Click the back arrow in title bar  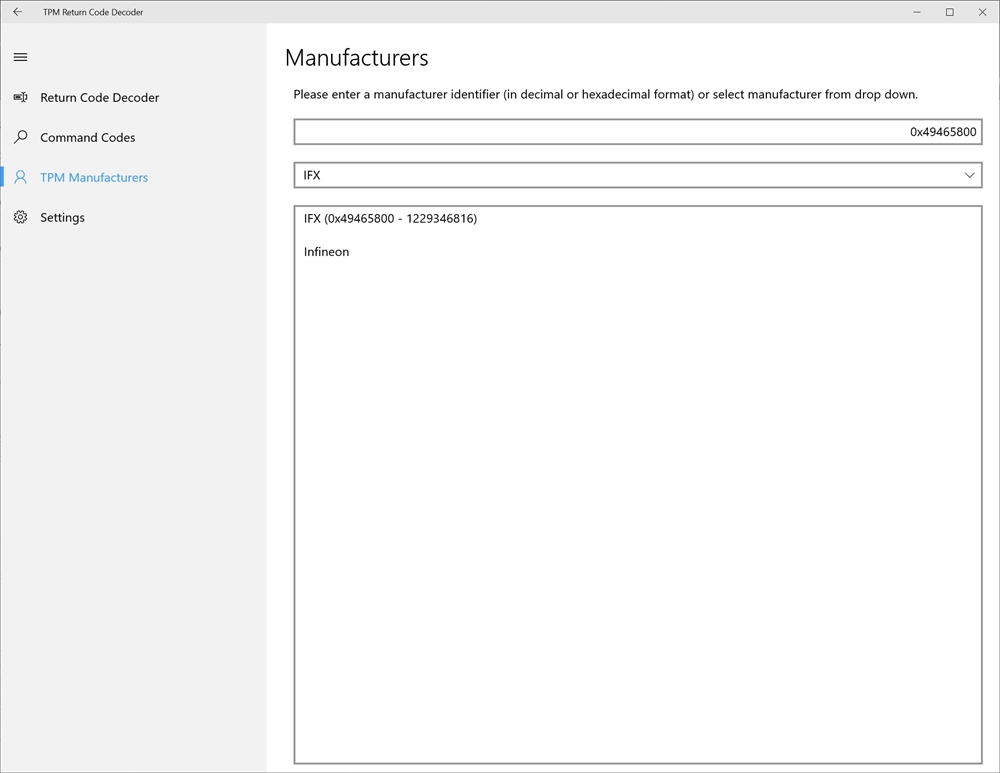[17, 12]
